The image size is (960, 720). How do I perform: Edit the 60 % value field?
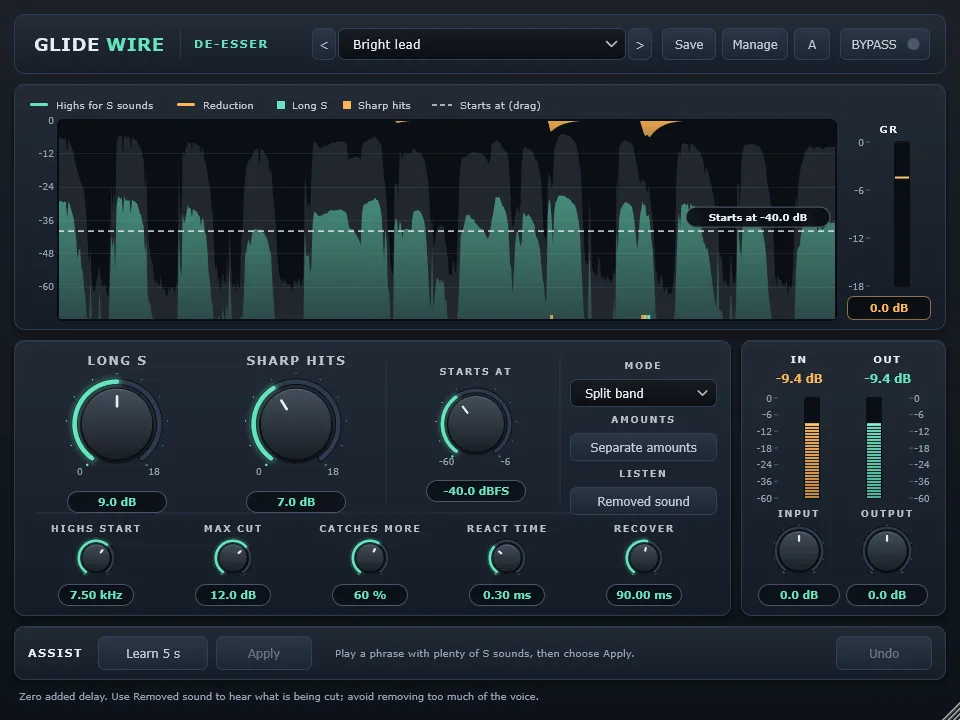370,595
